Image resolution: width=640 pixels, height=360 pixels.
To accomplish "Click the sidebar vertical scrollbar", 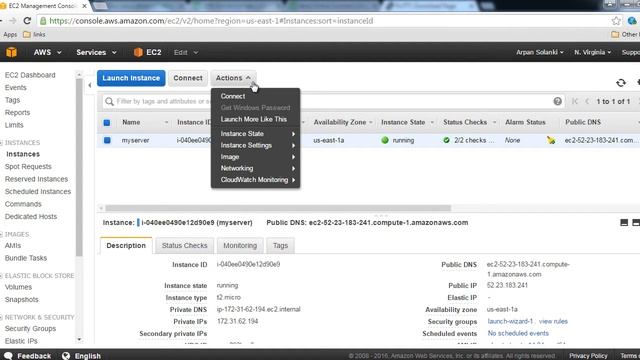I will (79, 167).
